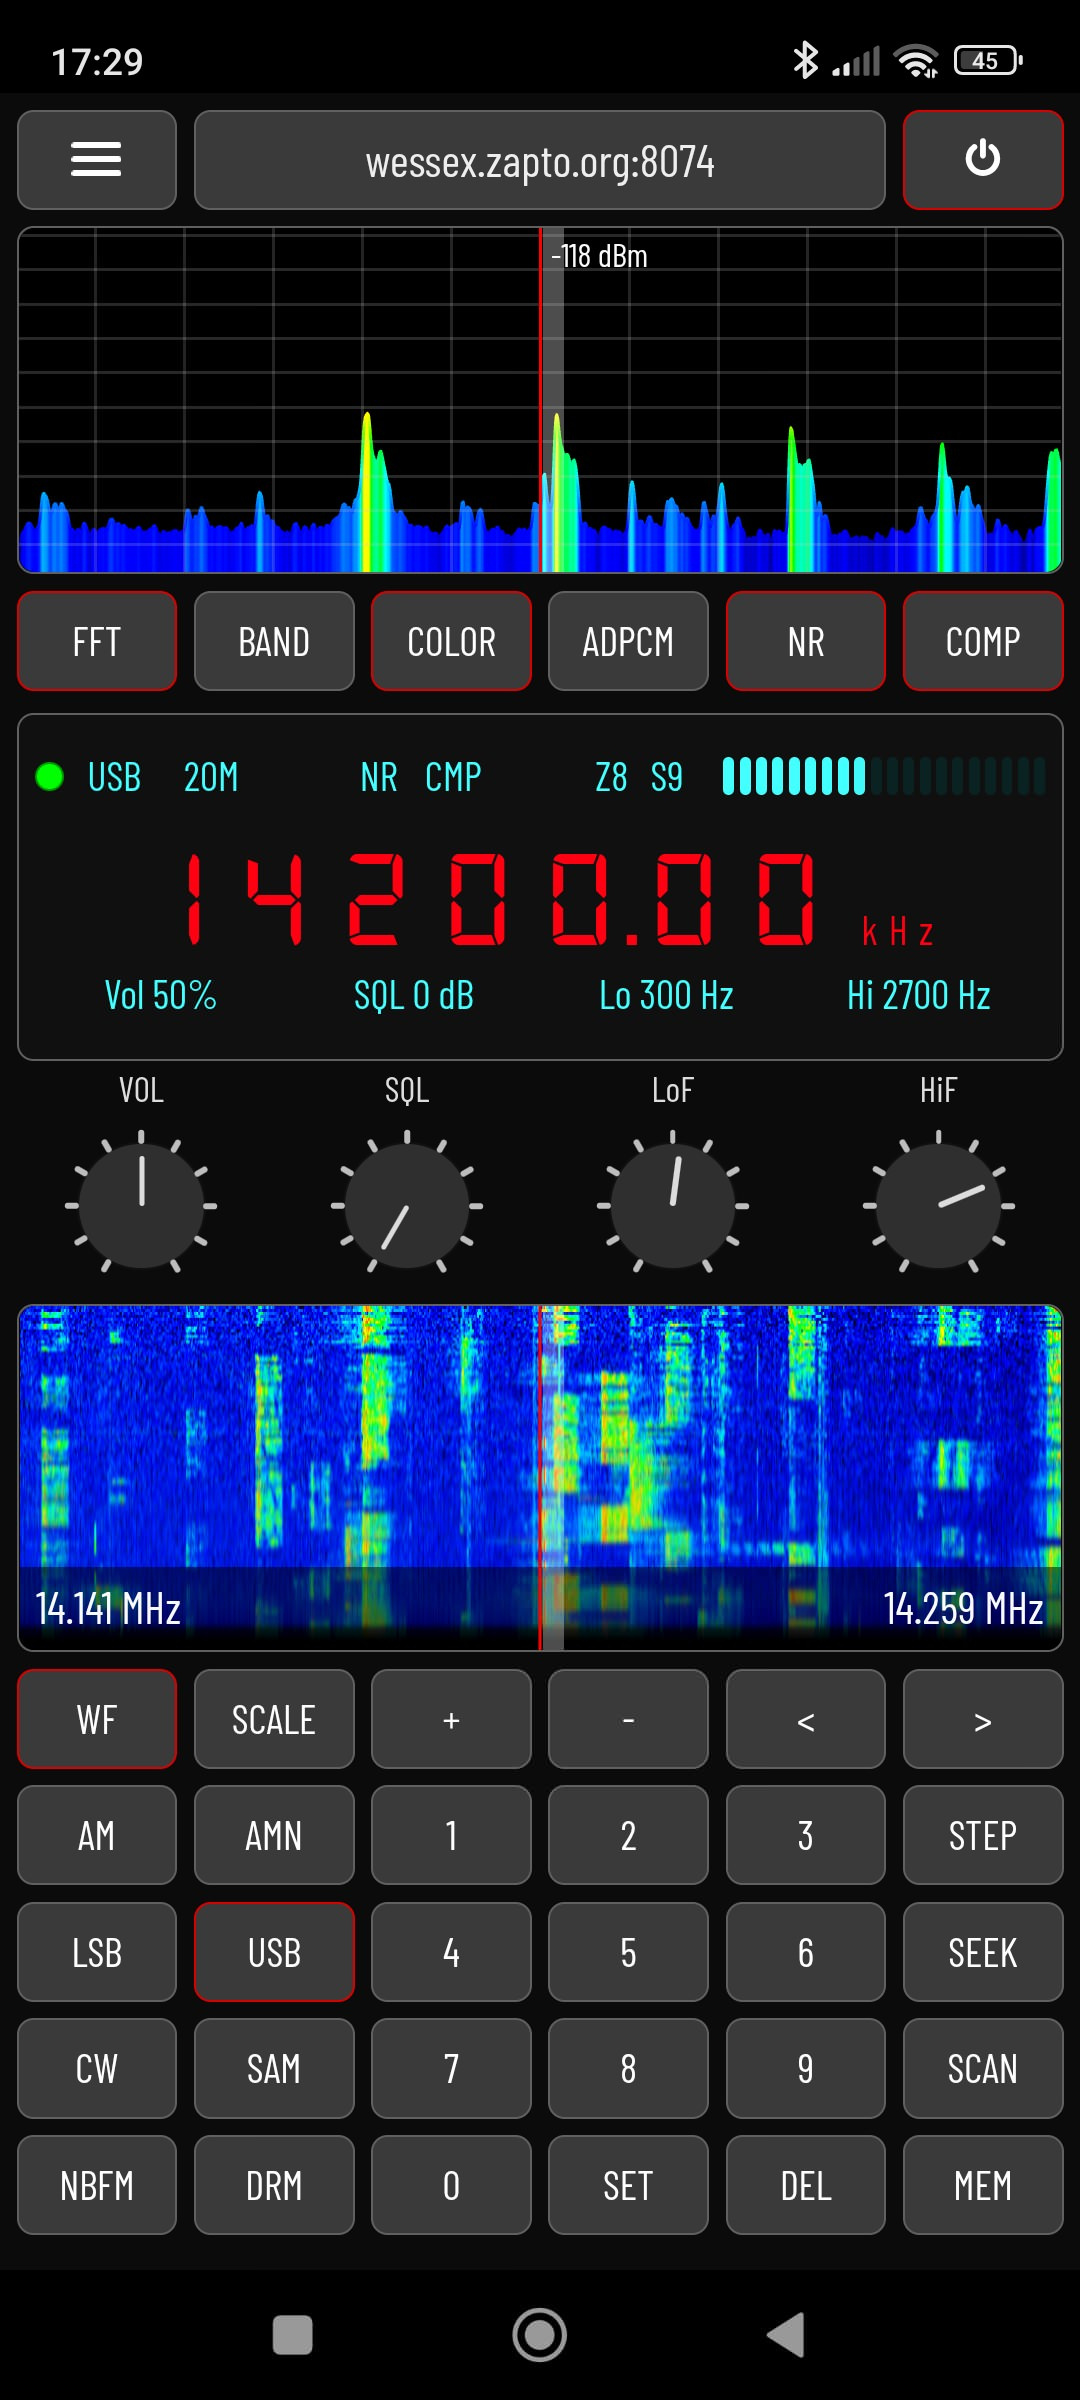Toggle NR noise reduction
The image size is (1080, 2400).
pyautogui.click(x=805, y=642)
